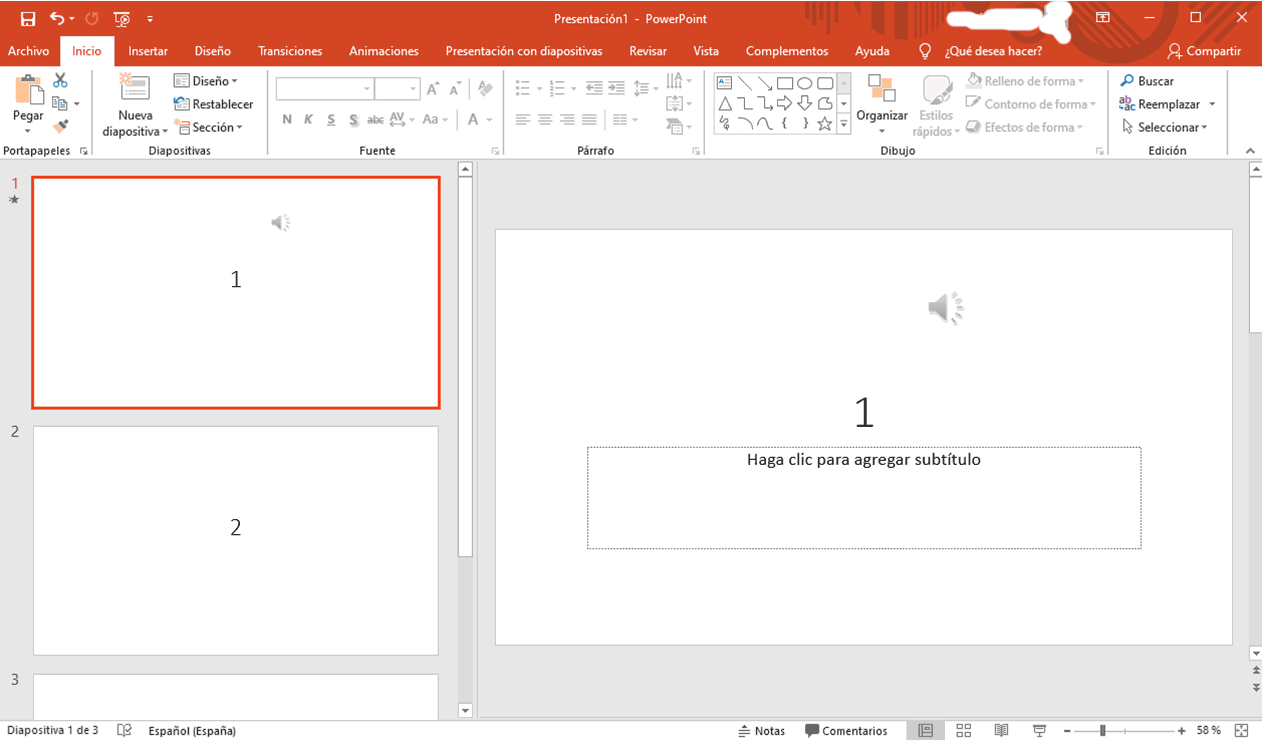Toggle the Comentarios pane
The width and height of the screenshot is (1274, 740).
pyautogui.click(x=846, y=731)
